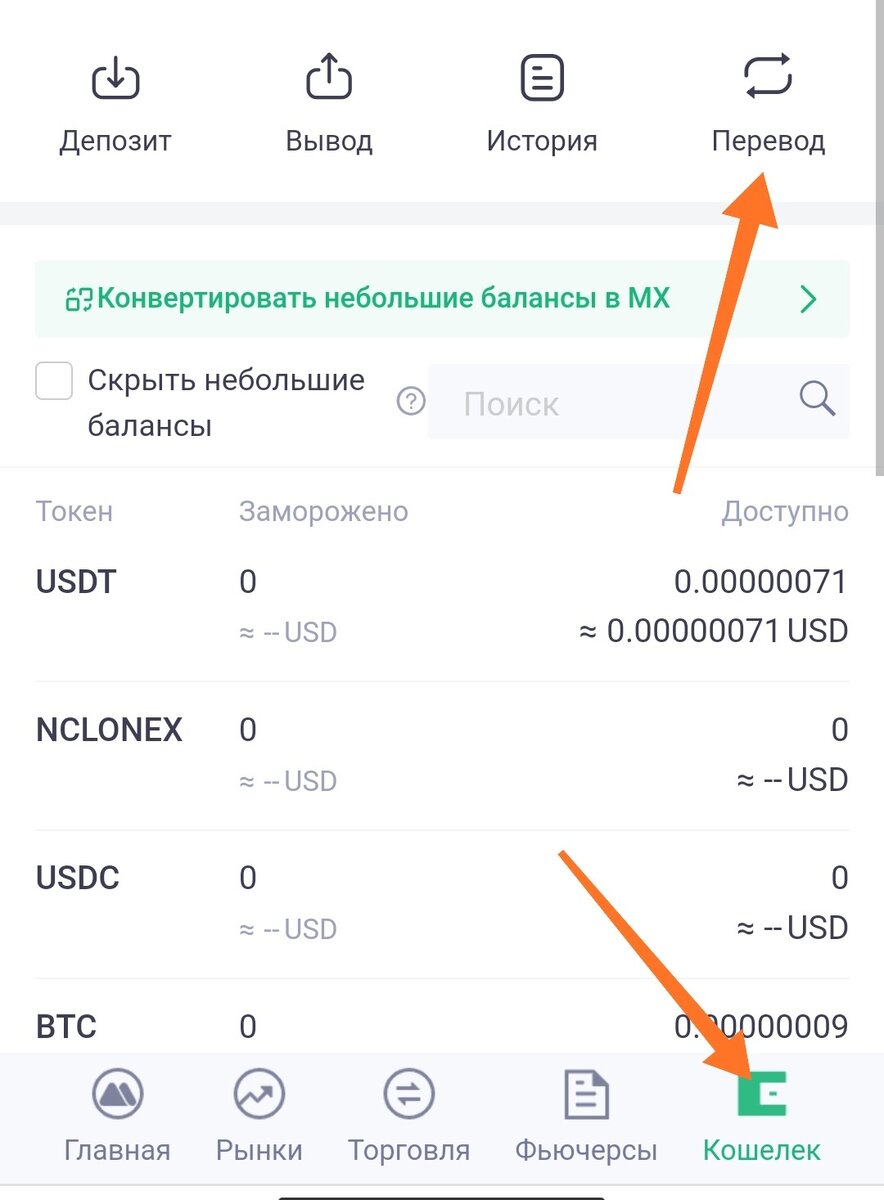The width and height of the screenshot is (884, 1200).
Task: Click the Доступно column header
Action: click(785, 512)
